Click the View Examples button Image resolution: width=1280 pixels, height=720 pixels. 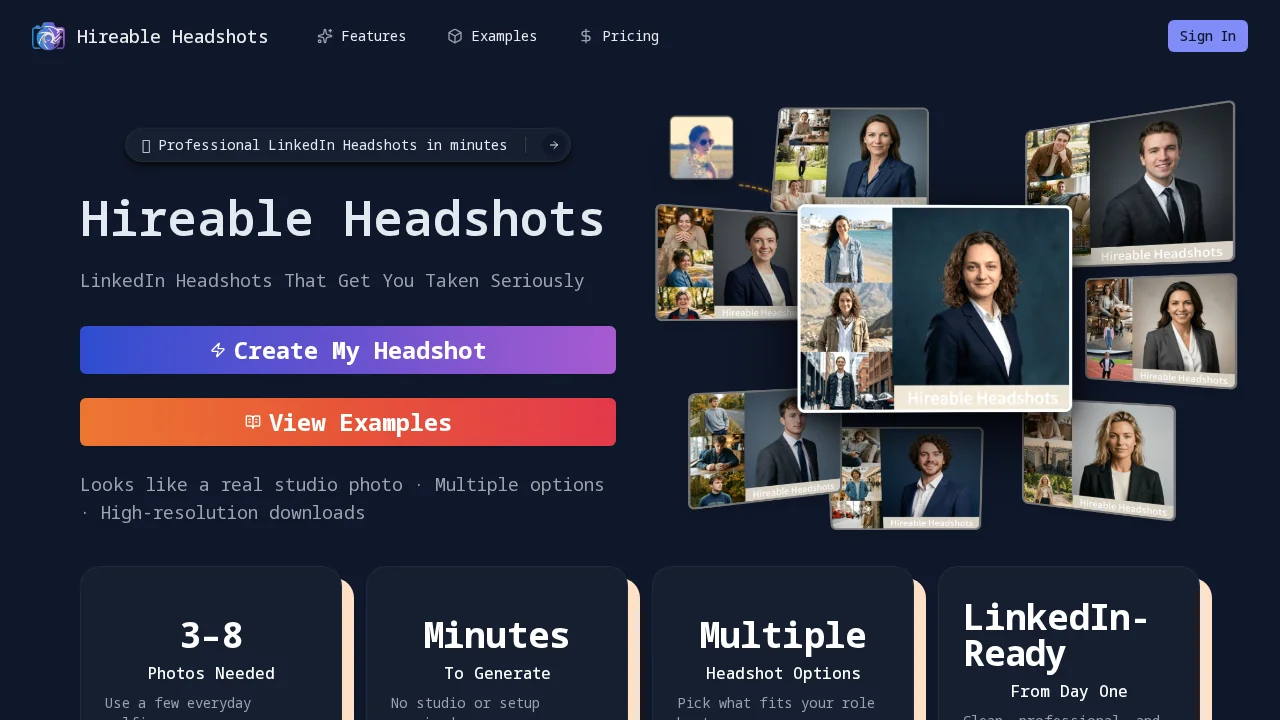(348, 422)
